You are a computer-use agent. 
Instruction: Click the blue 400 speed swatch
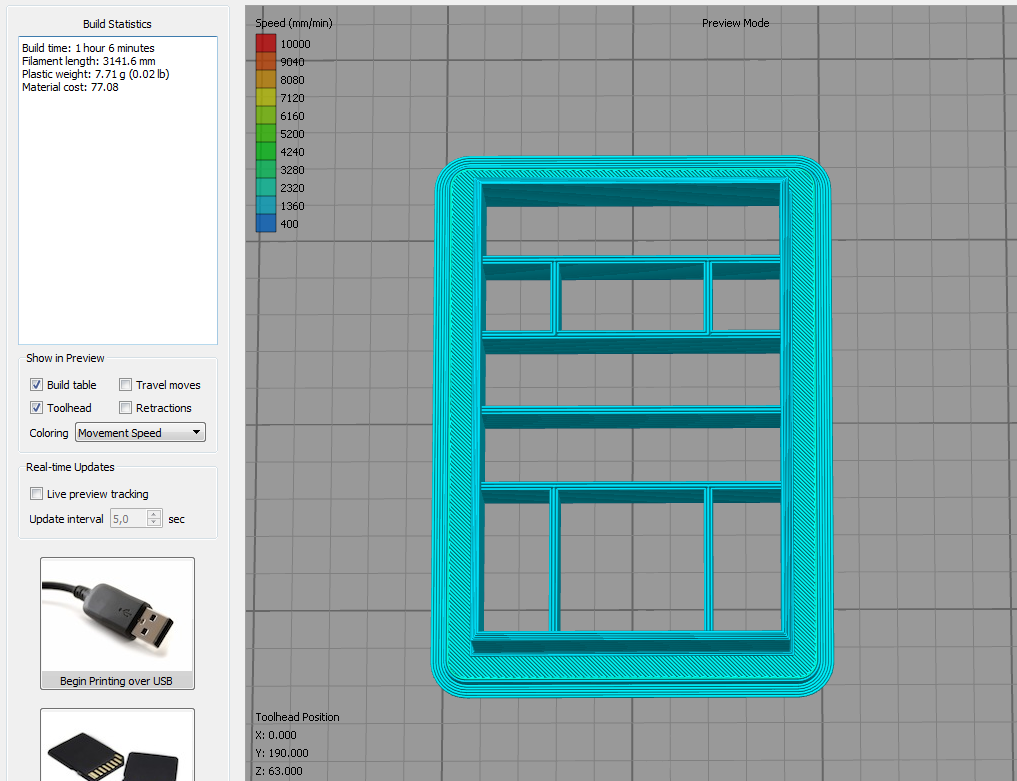coord(265,224)
